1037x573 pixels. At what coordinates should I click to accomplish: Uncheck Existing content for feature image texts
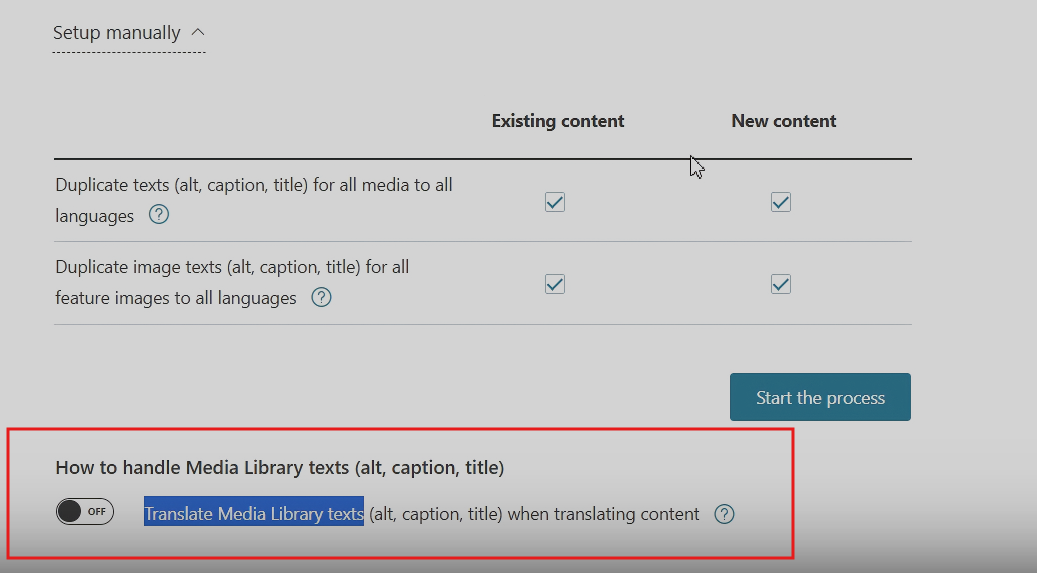click(555, 284)
